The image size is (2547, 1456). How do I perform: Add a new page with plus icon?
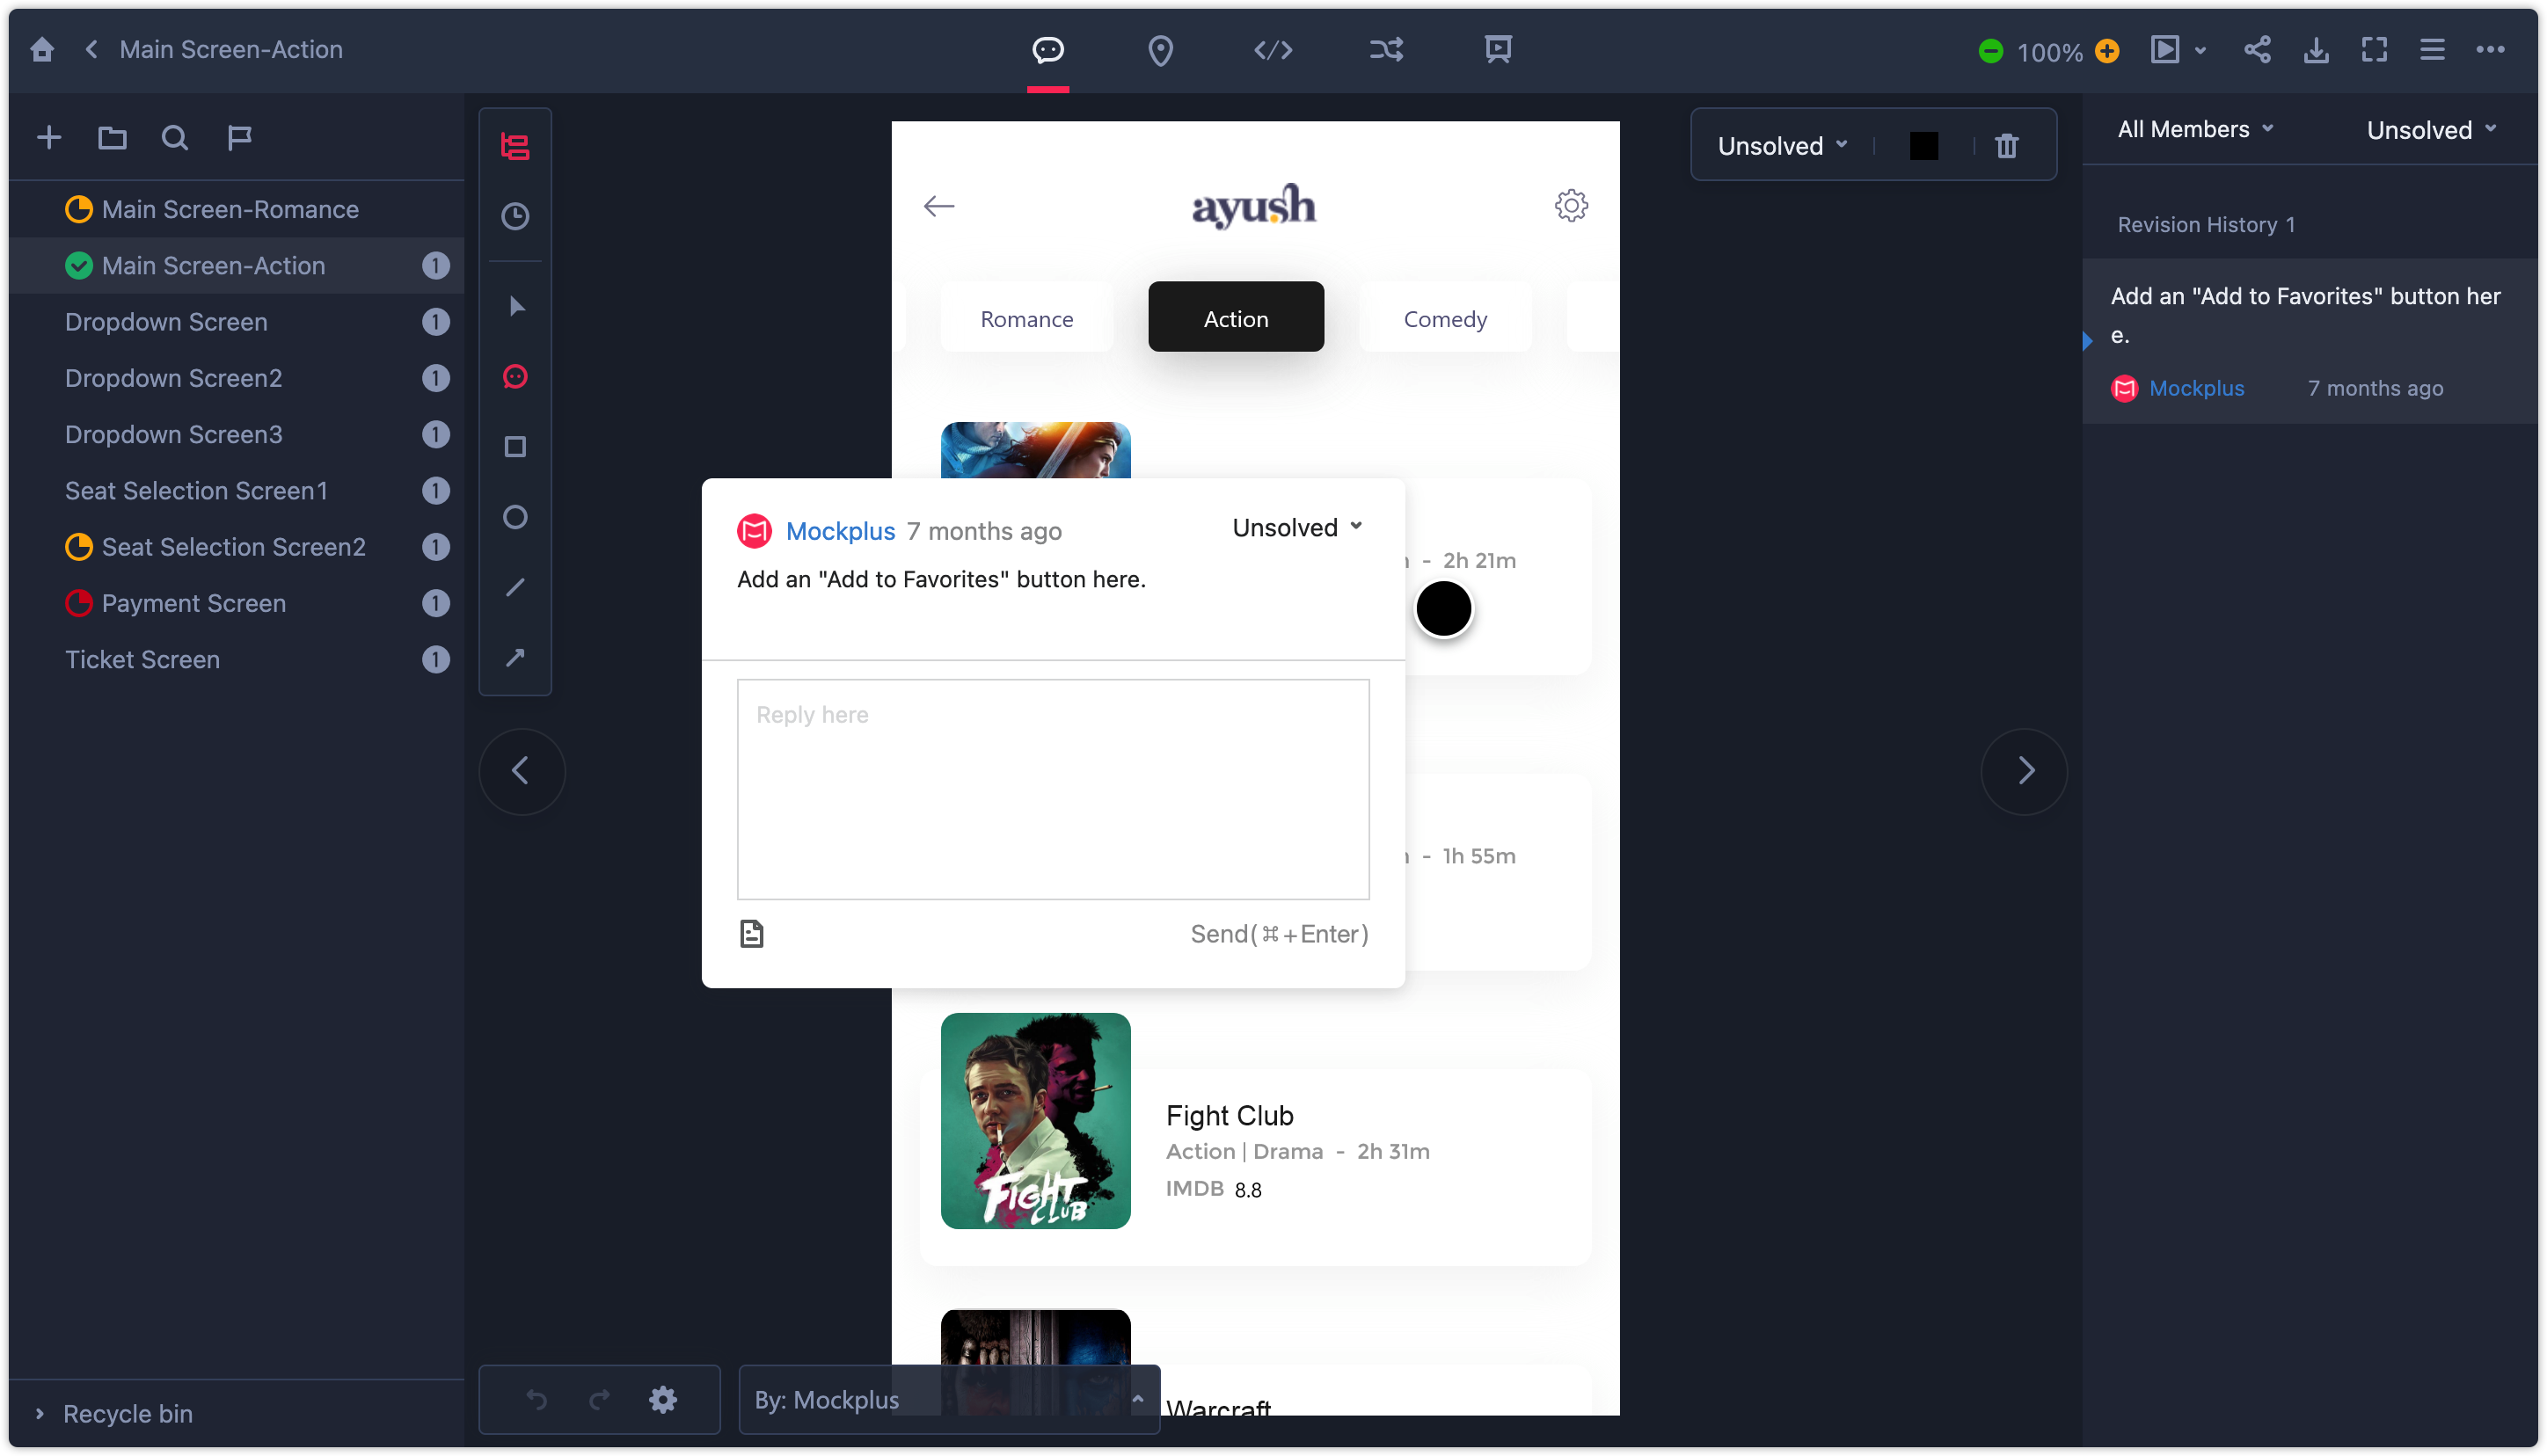[x=49, y=137]
